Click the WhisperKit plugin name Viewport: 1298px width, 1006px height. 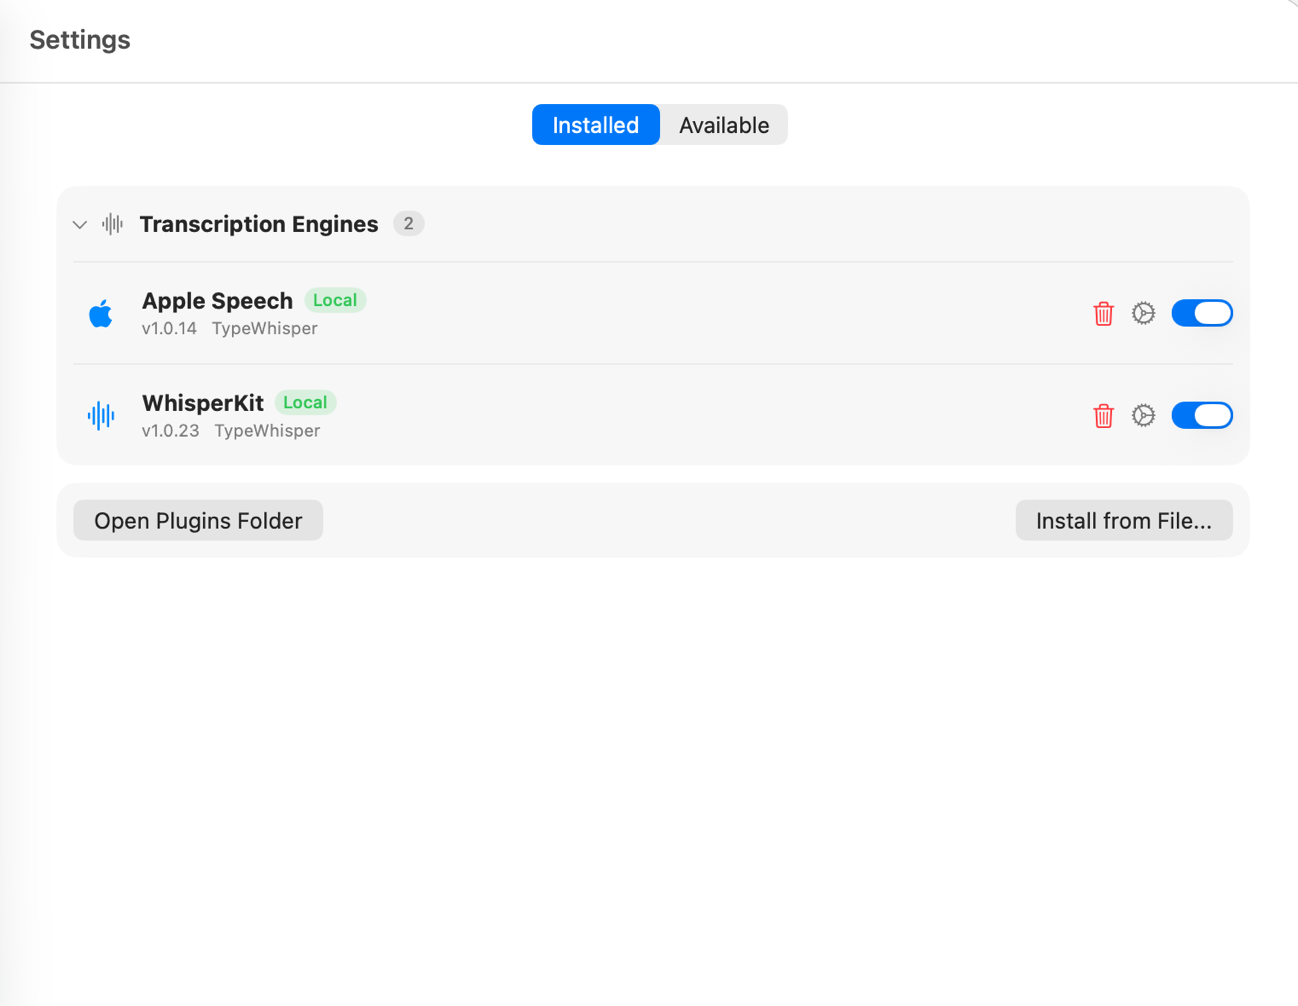coord(203,403)
